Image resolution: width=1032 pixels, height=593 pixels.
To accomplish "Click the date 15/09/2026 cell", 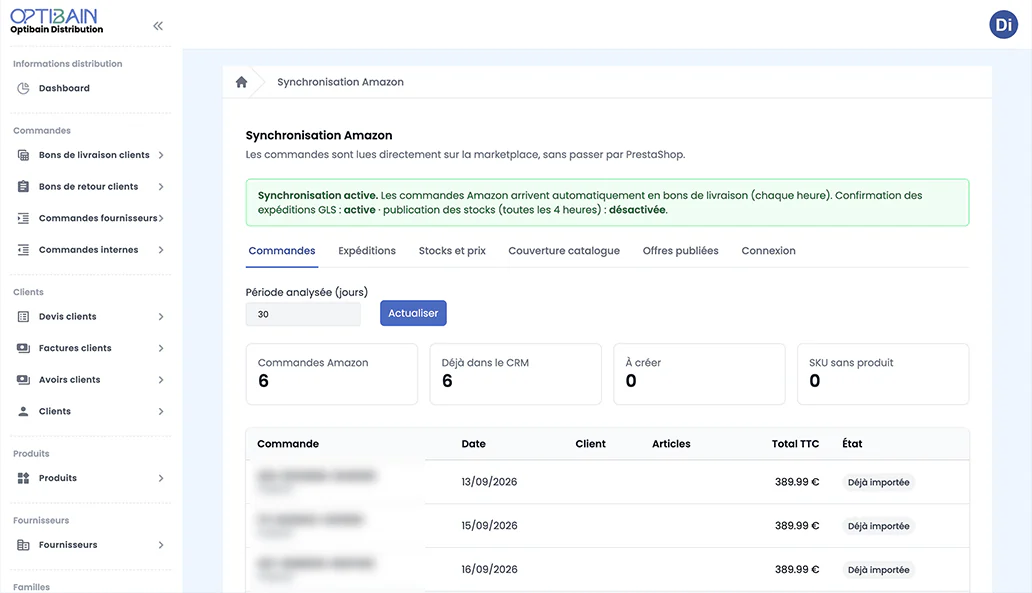I will coord(489,526).
